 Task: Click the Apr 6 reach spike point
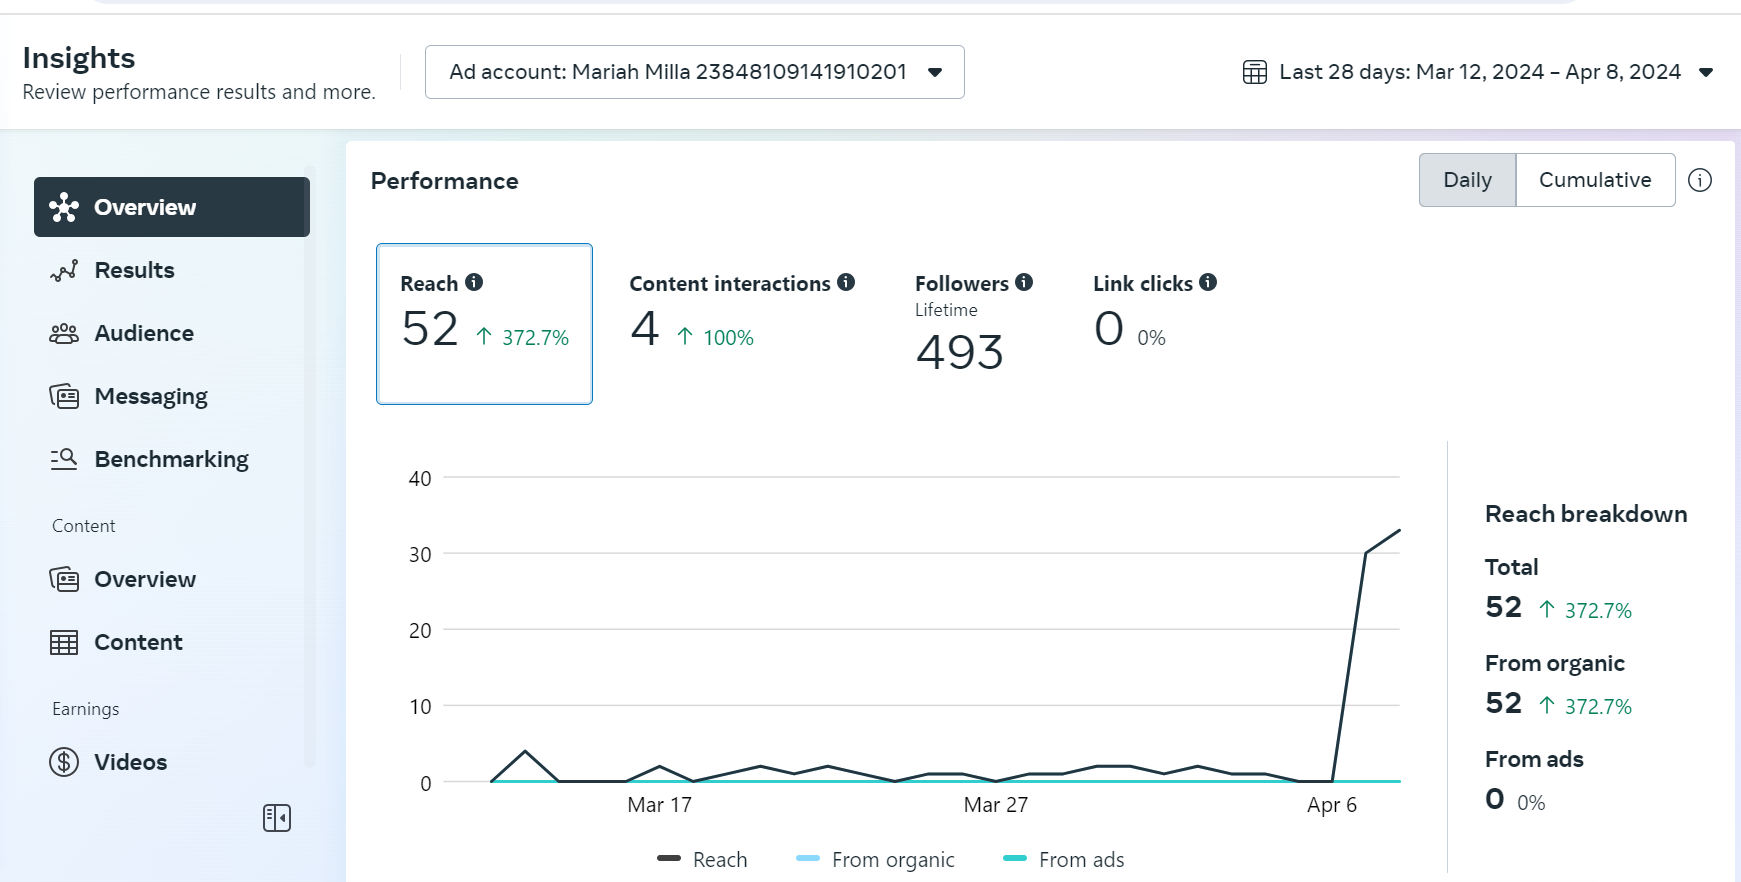click(1366, 553)
